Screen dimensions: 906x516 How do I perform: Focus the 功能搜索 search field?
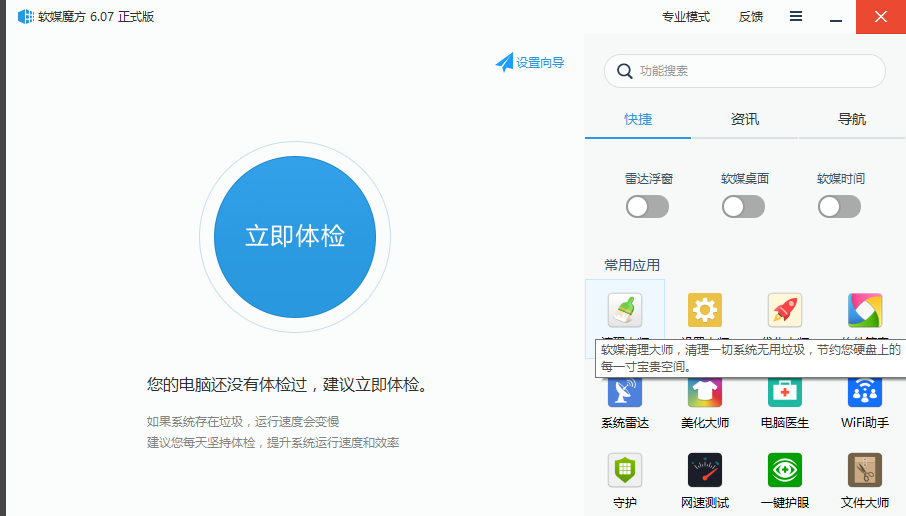click(x=745, y=71)
